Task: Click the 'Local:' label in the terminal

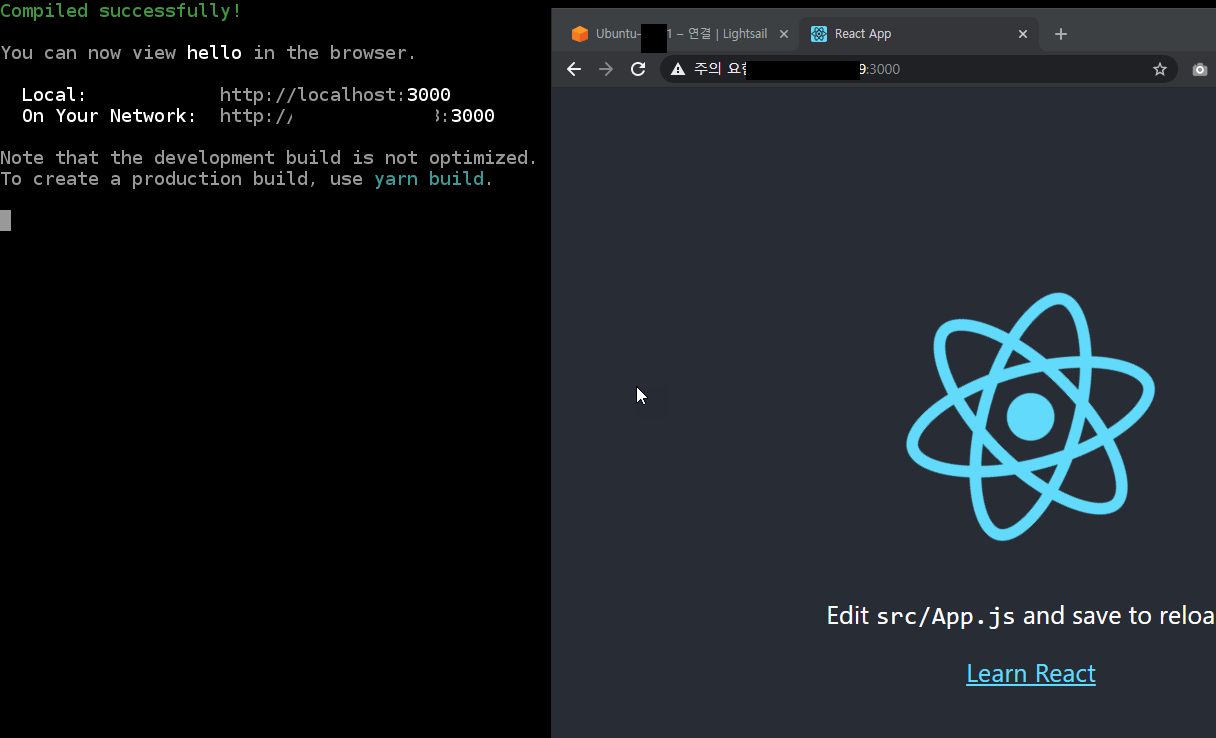Action: tap(54, 95)
